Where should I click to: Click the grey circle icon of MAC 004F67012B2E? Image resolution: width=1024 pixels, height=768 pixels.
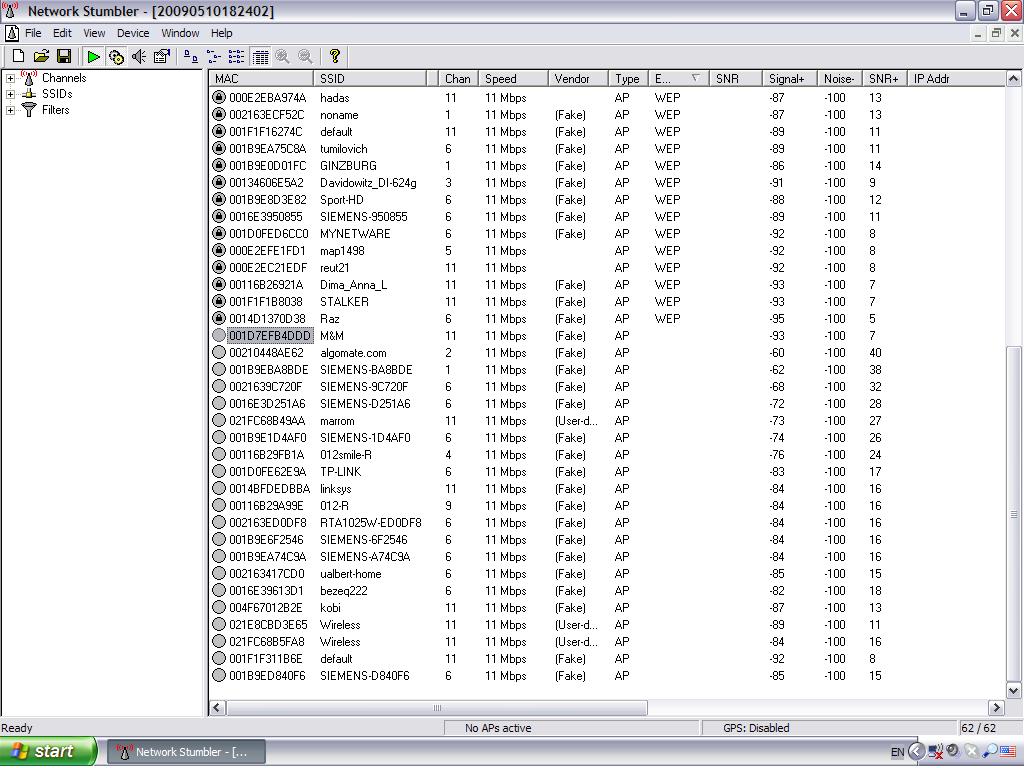(x=219, y=607)
